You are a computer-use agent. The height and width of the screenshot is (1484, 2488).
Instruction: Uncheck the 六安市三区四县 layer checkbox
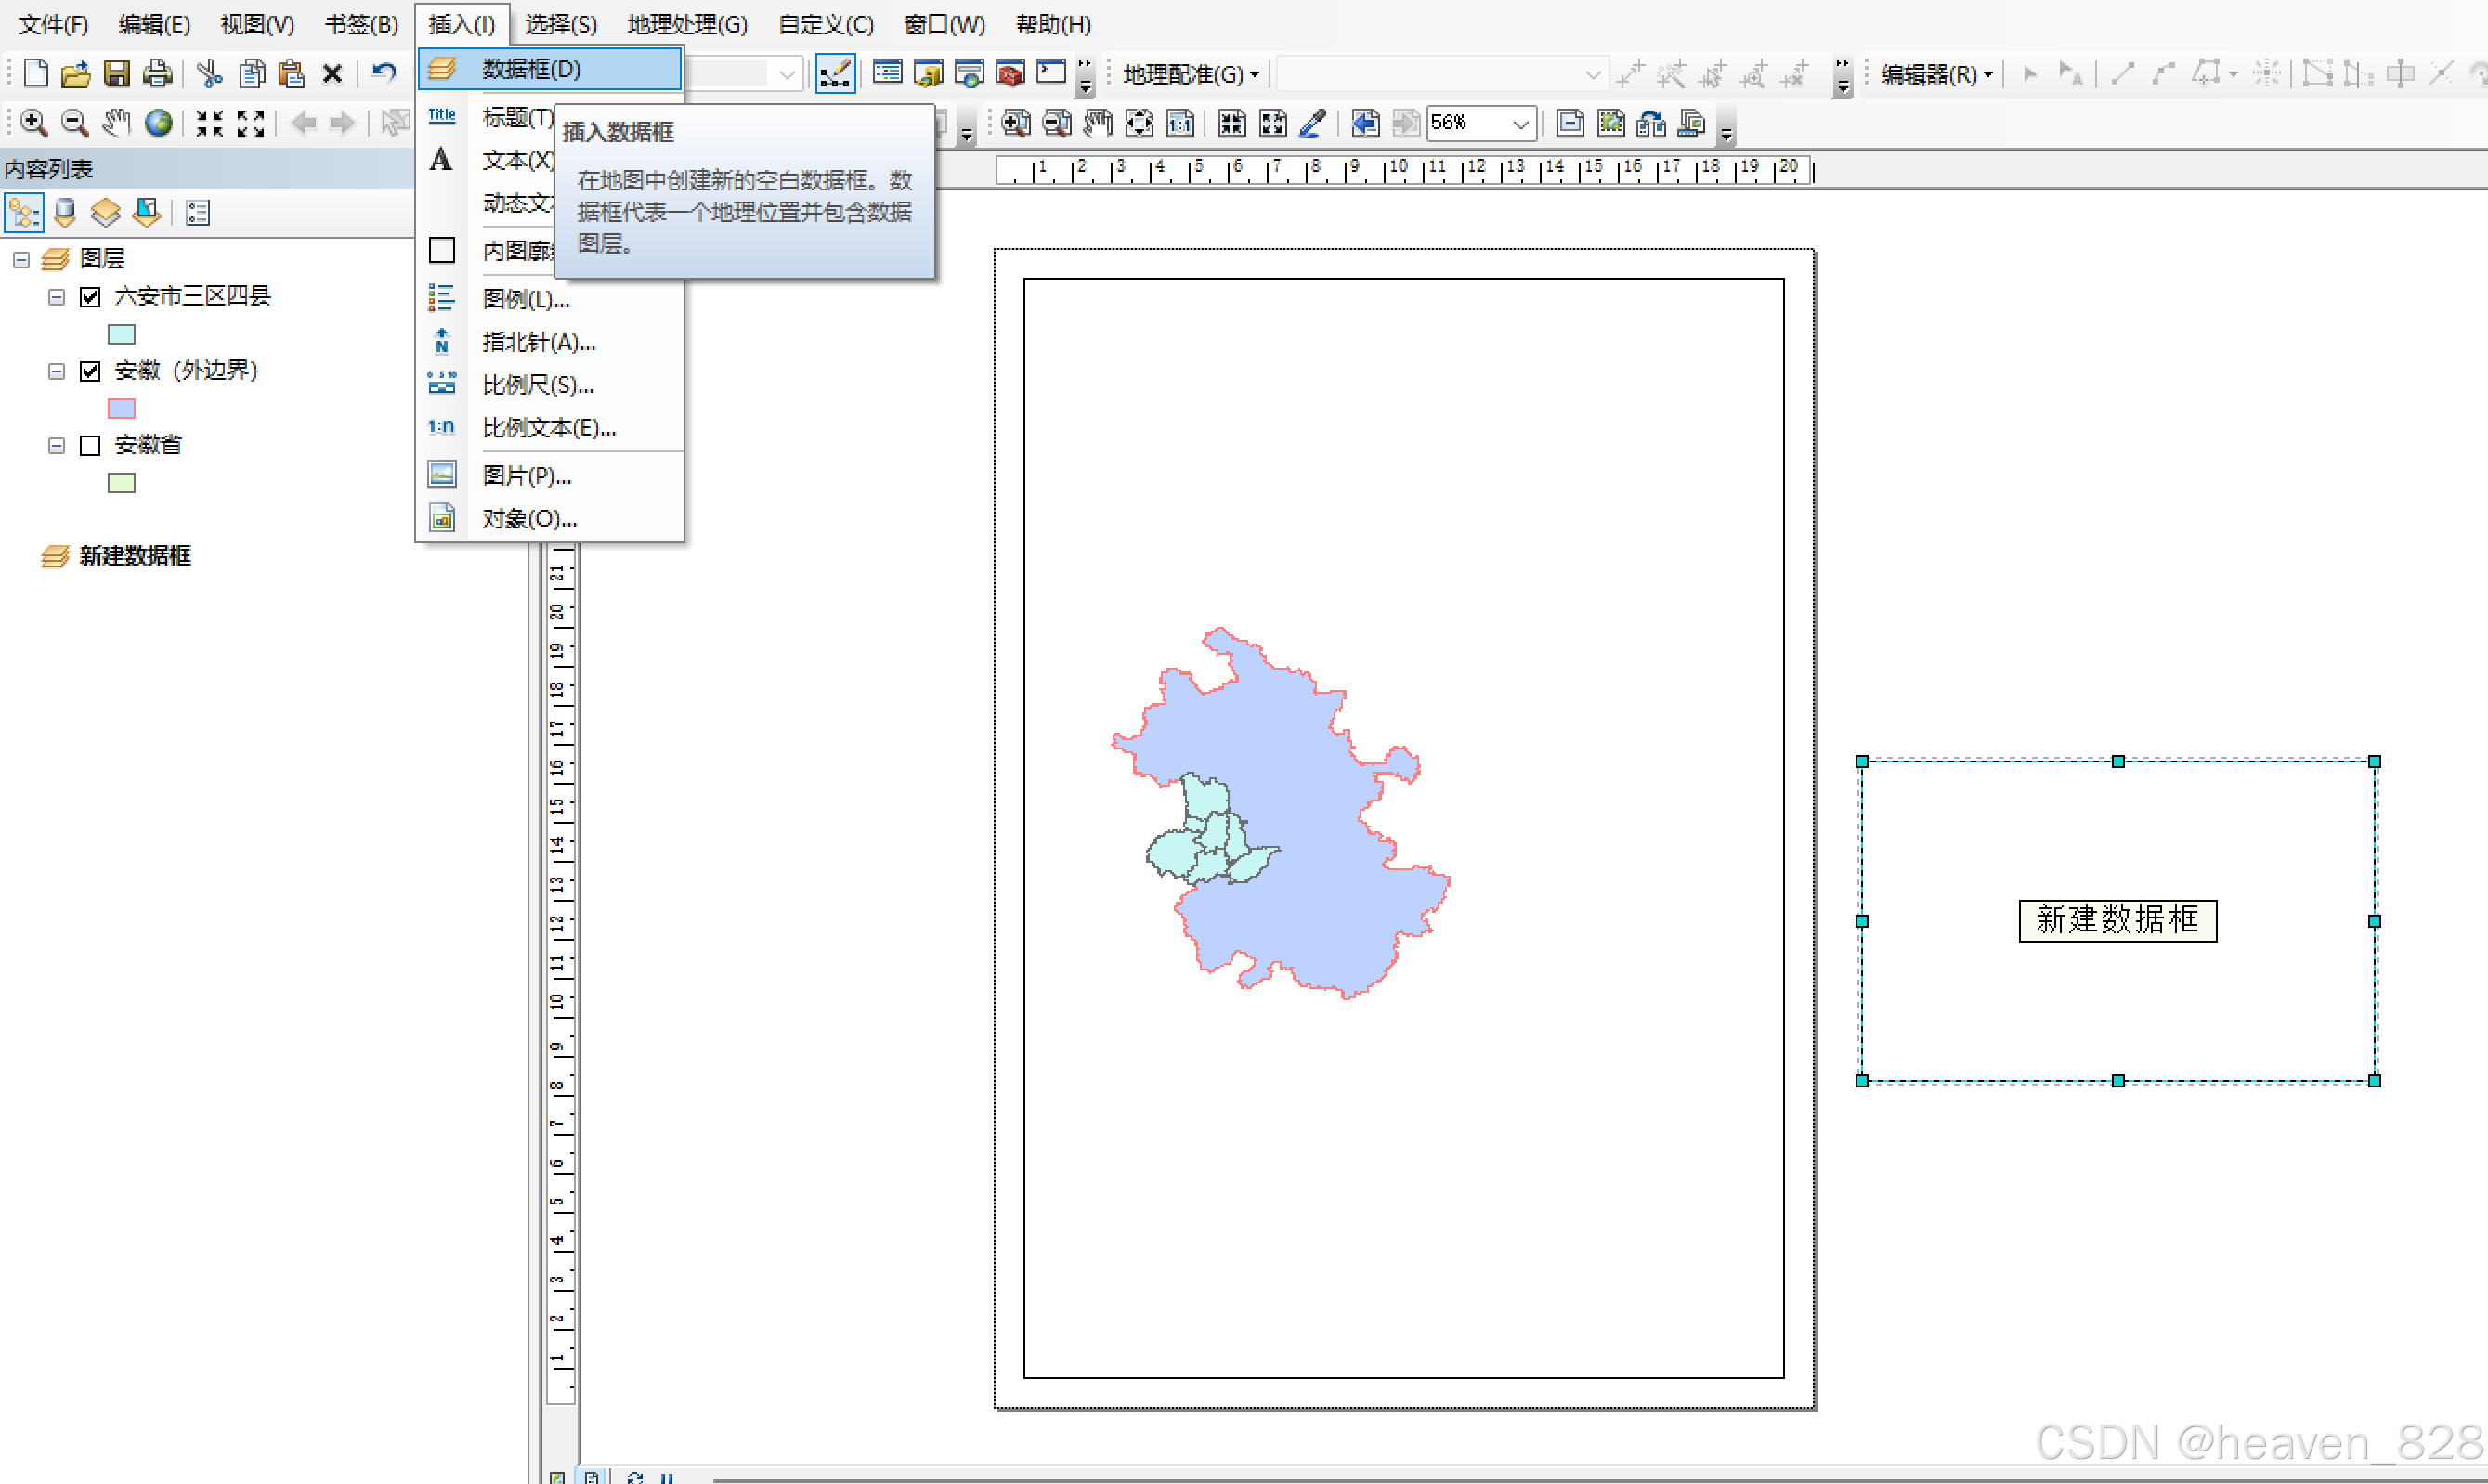[90, 297]
